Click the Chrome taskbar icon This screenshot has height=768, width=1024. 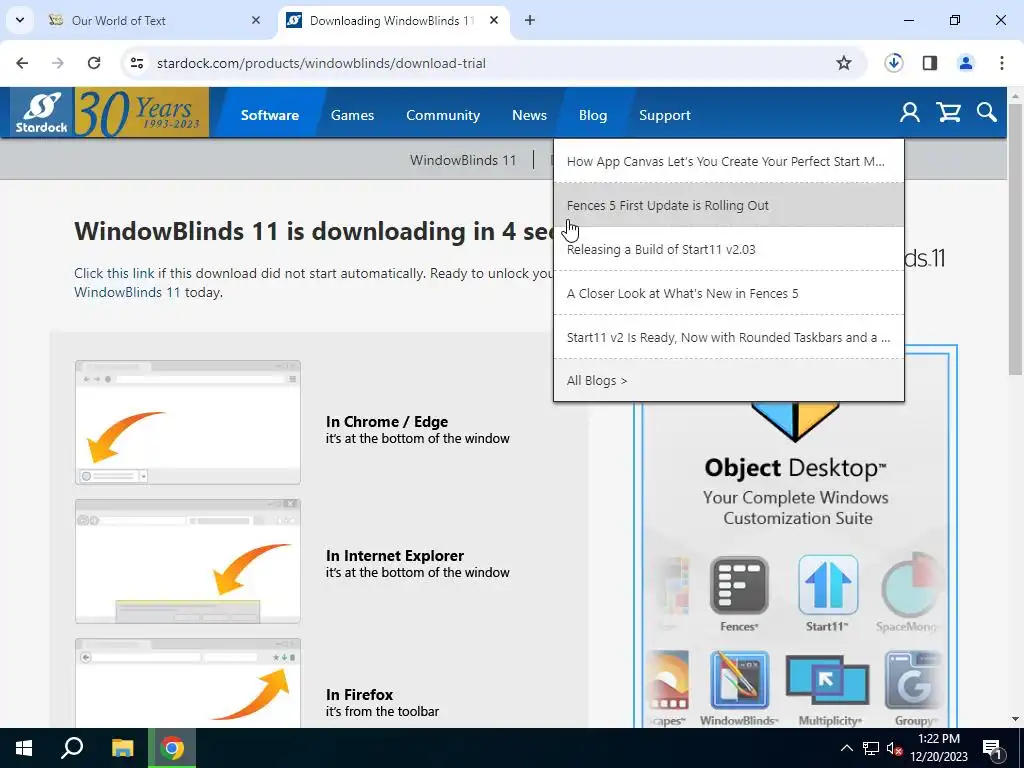point(172,748)
